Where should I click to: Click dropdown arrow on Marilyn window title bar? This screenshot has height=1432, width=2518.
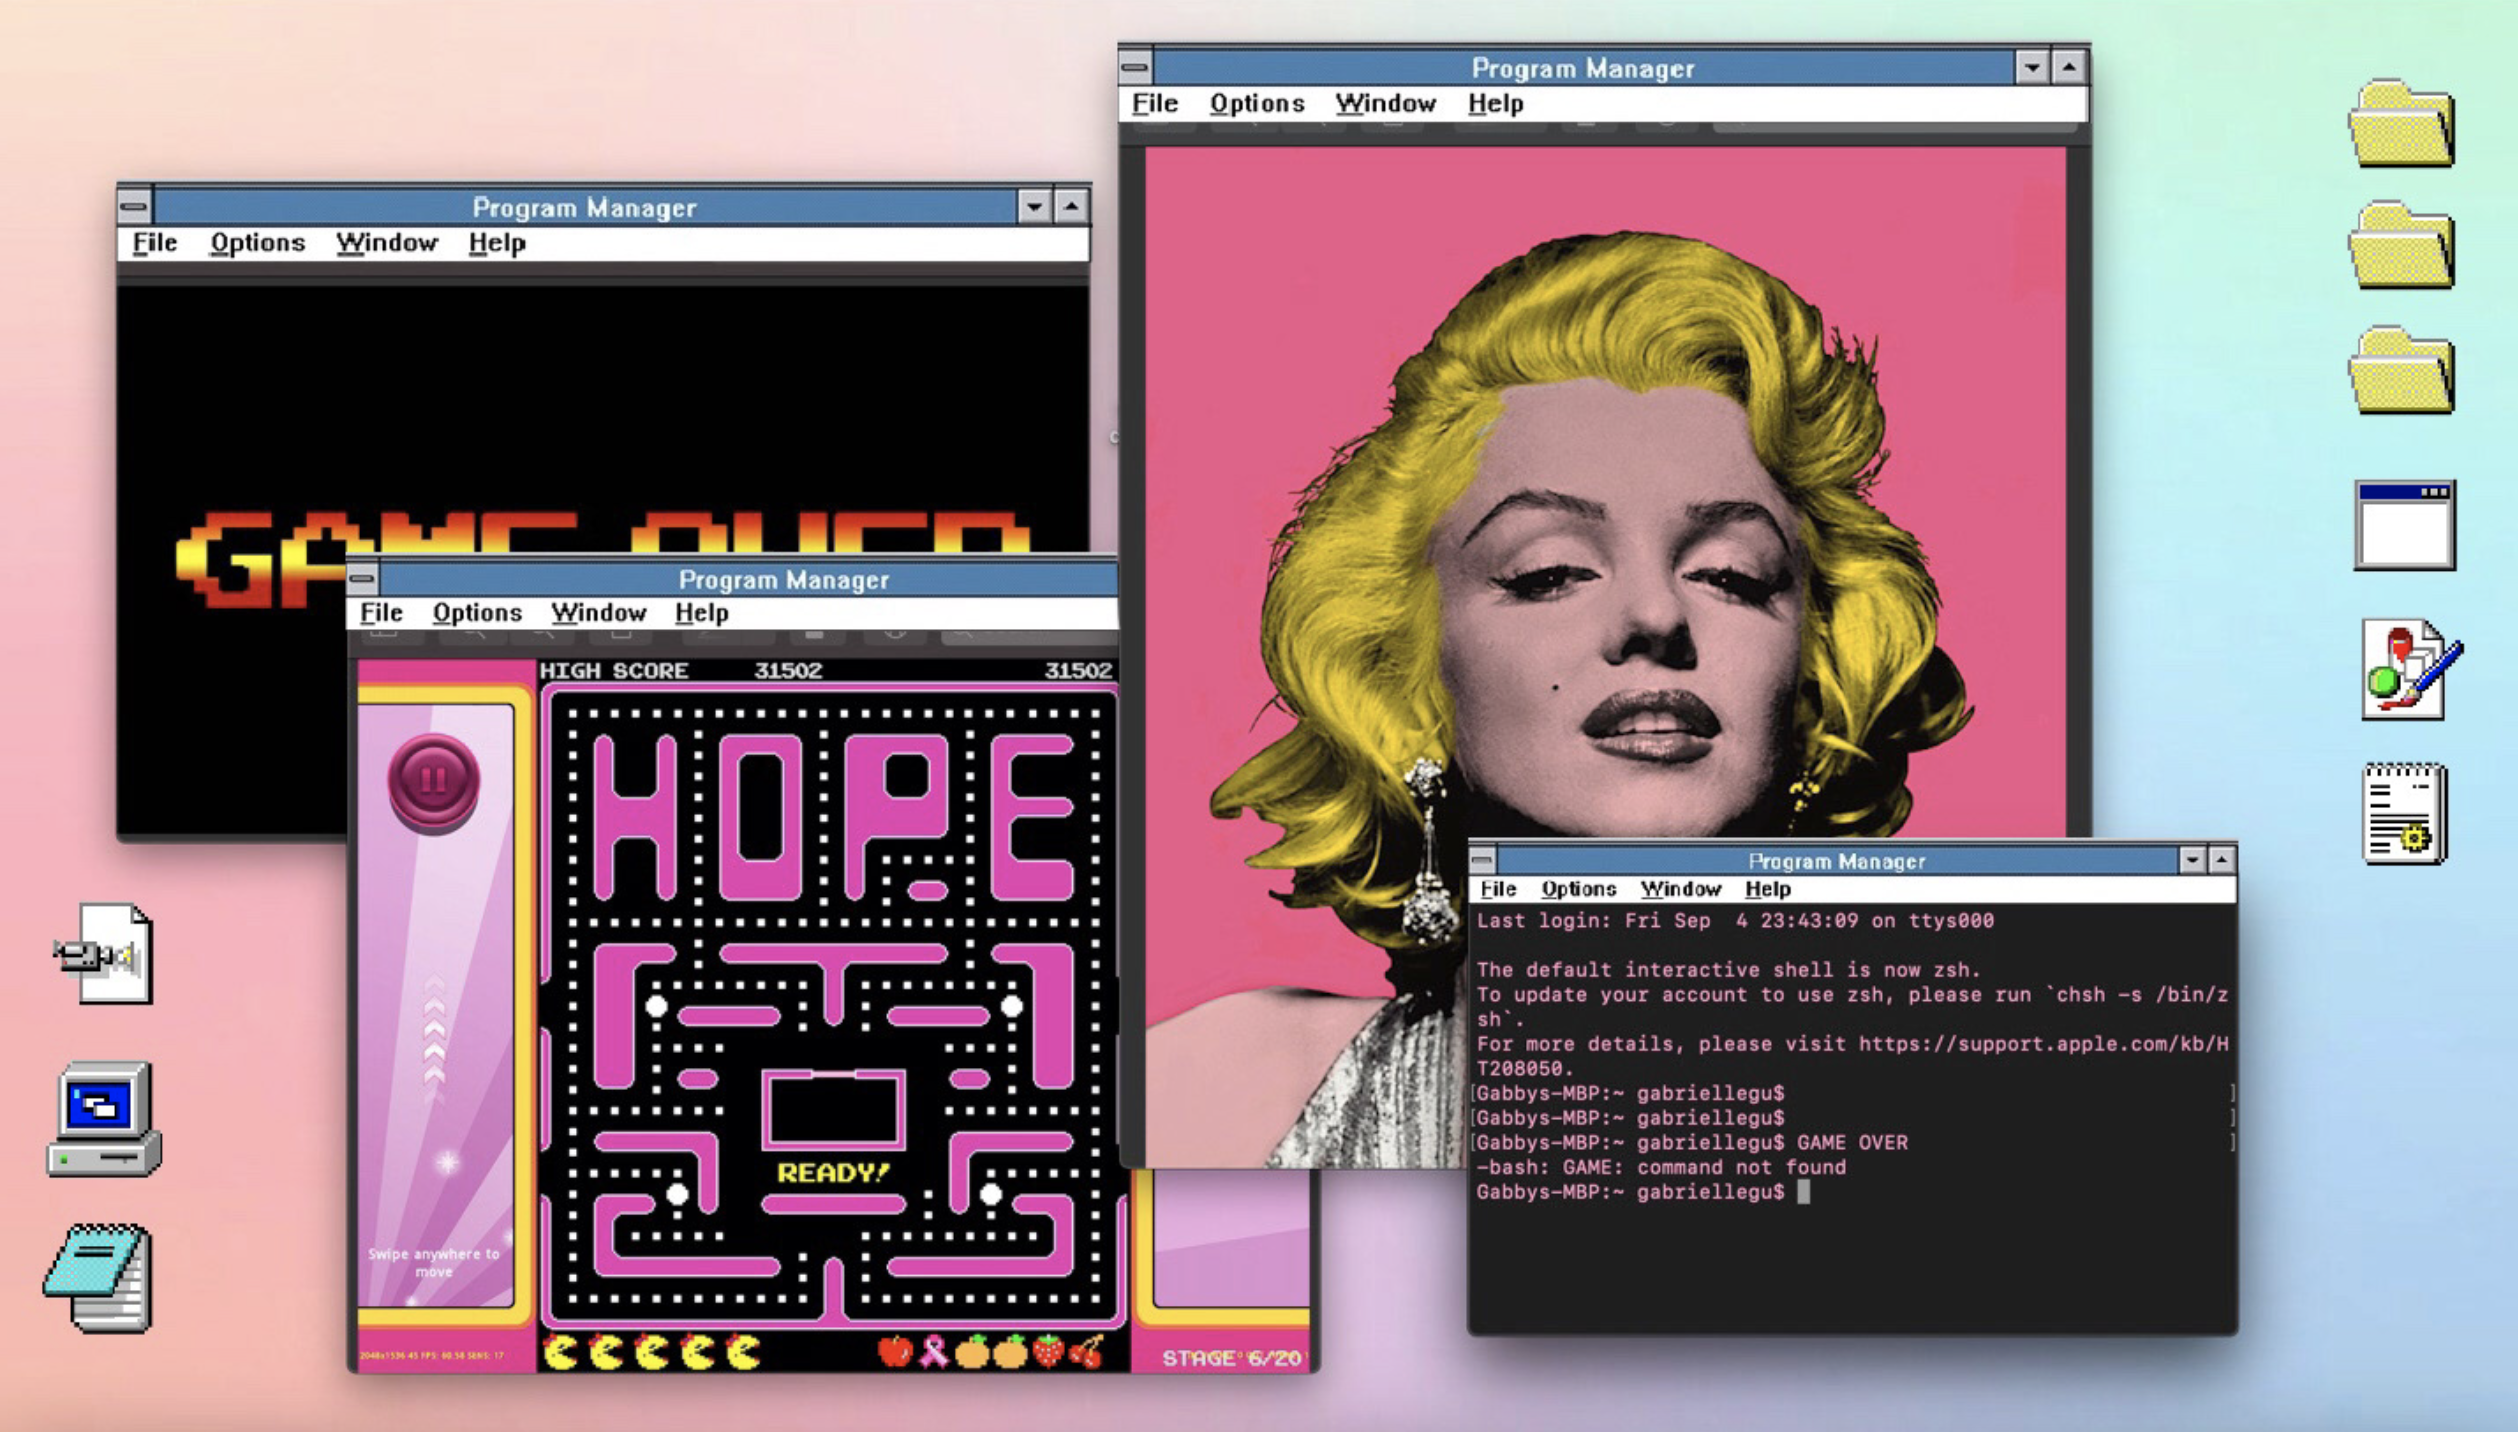[2031, 68]
